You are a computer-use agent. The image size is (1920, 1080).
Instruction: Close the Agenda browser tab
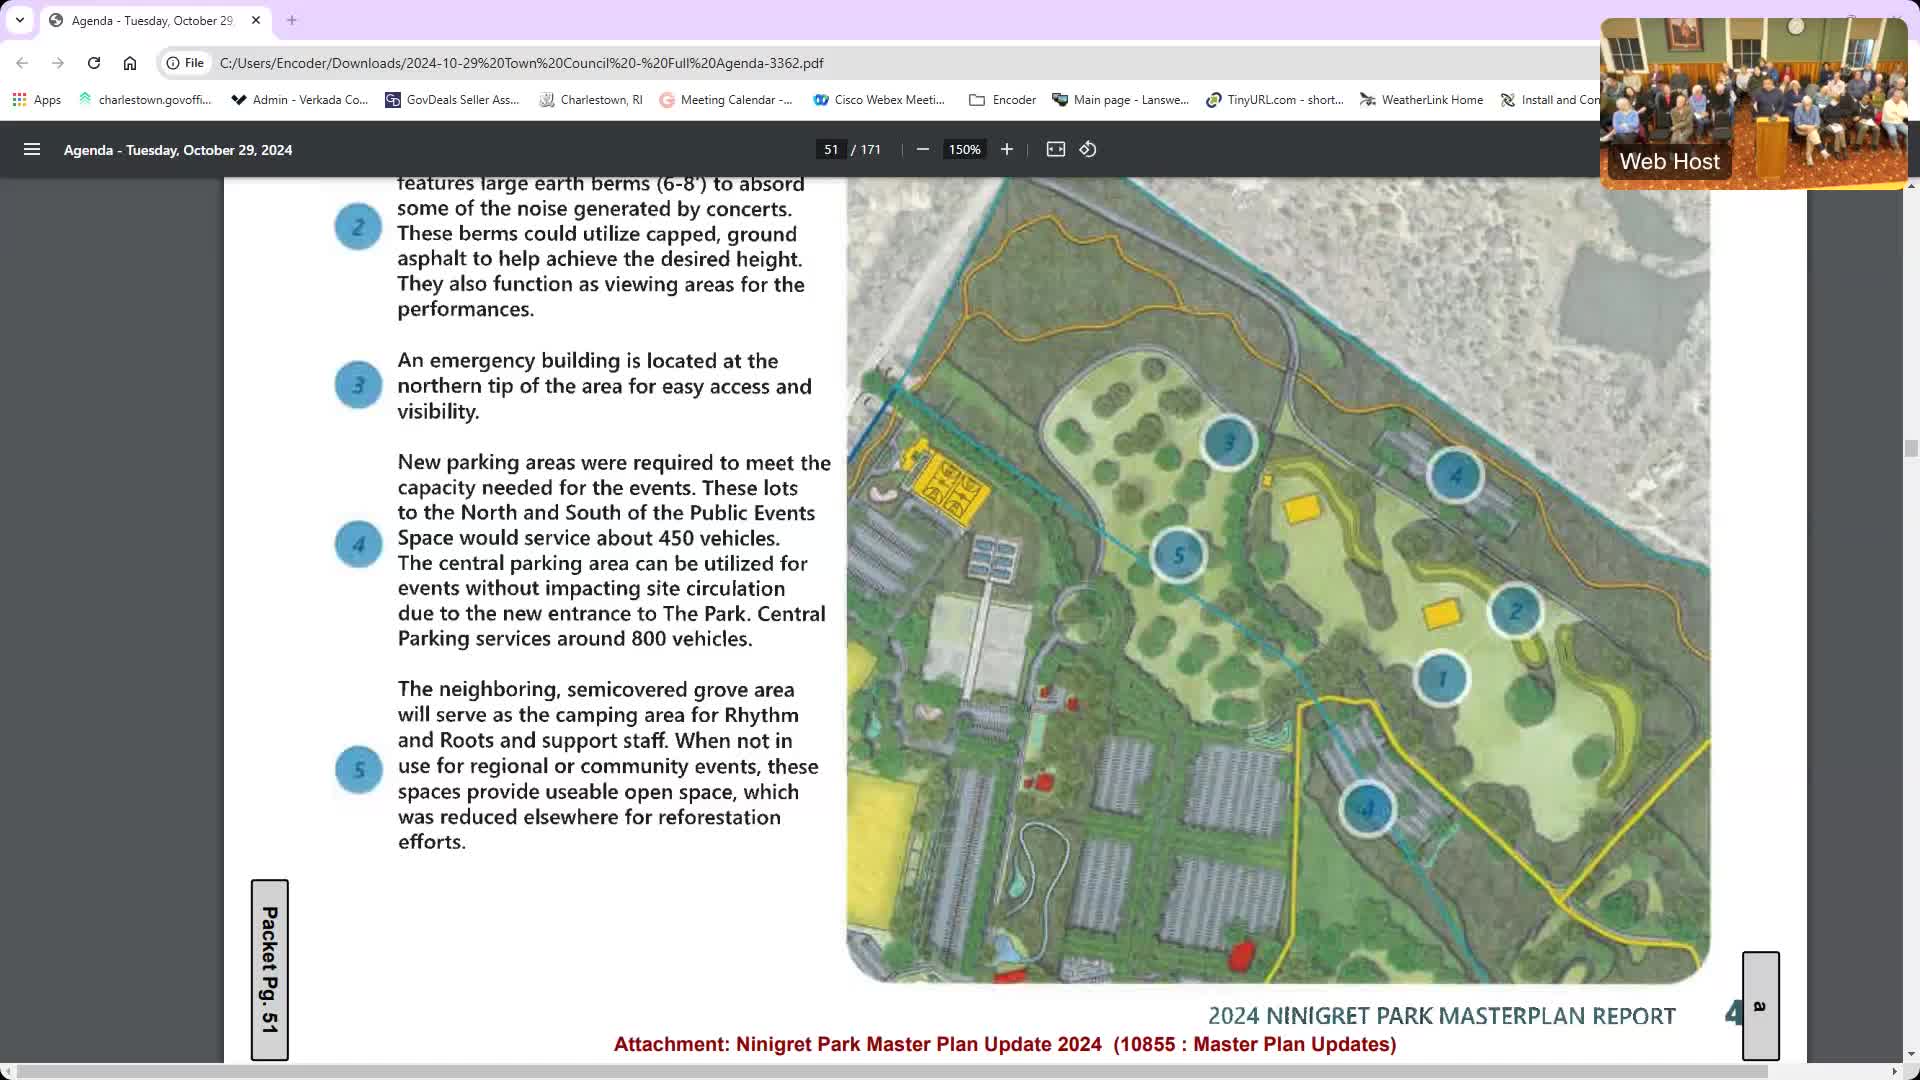[x=256, y=20]
